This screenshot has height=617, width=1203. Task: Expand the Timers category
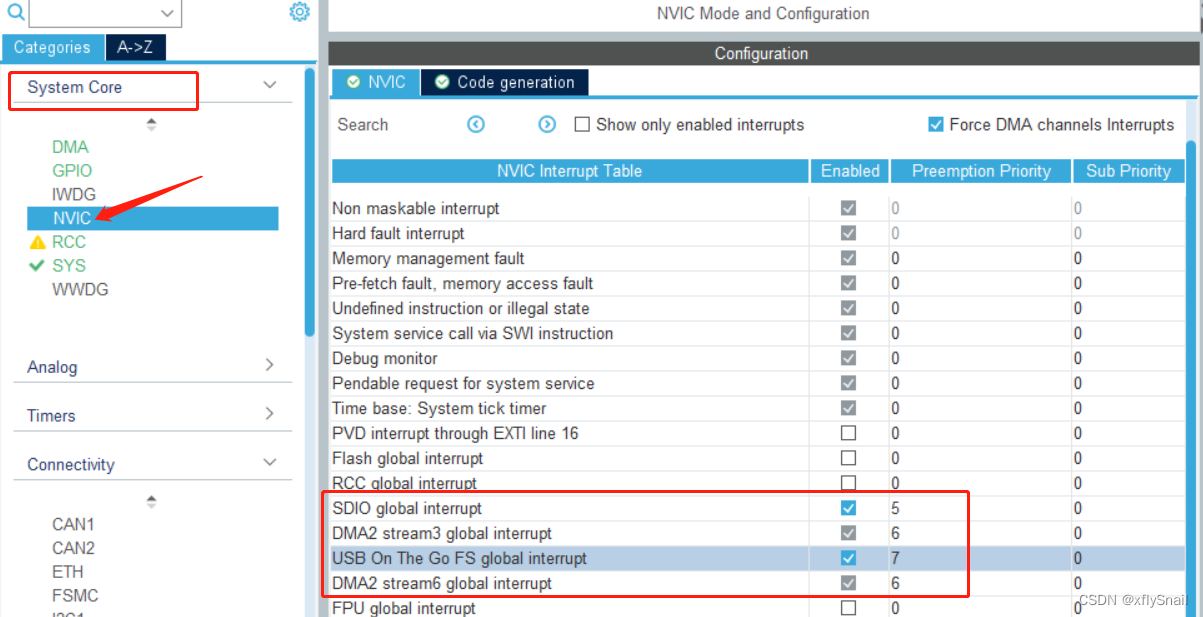pos(269,414)
